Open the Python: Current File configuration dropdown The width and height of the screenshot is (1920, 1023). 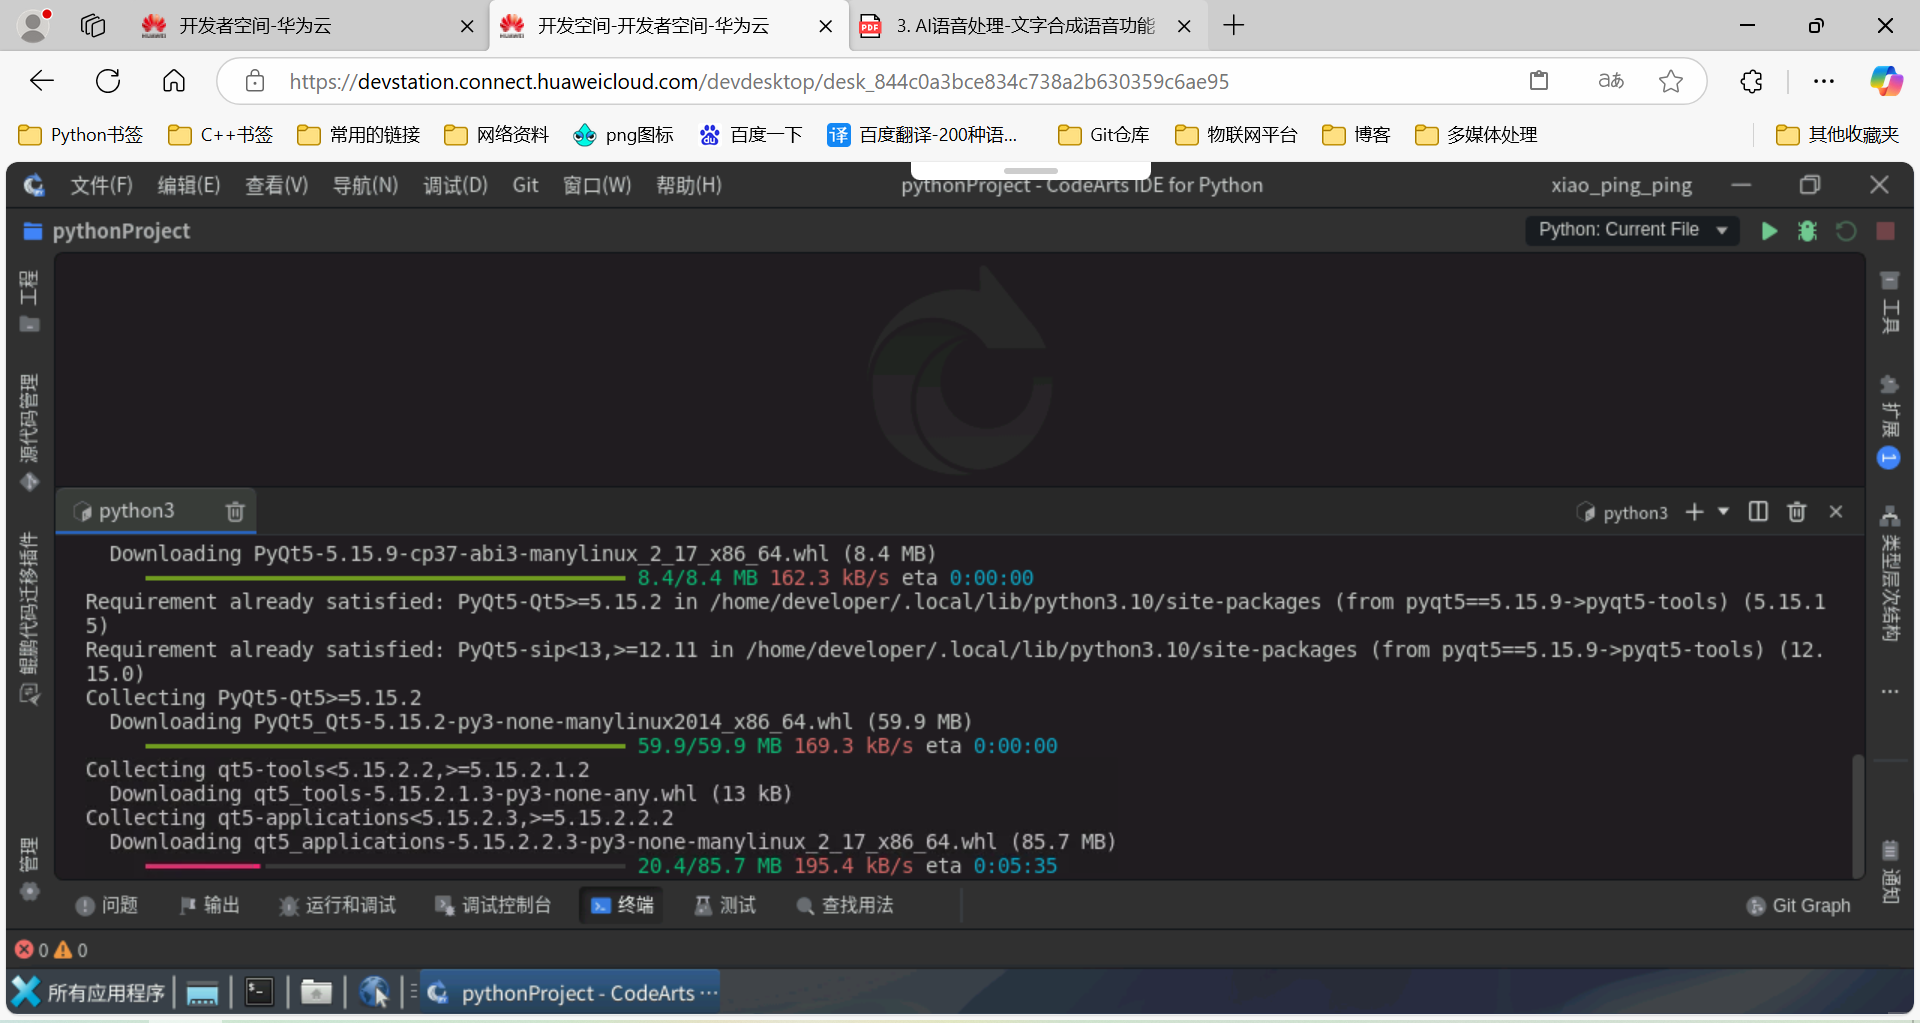1631,230
